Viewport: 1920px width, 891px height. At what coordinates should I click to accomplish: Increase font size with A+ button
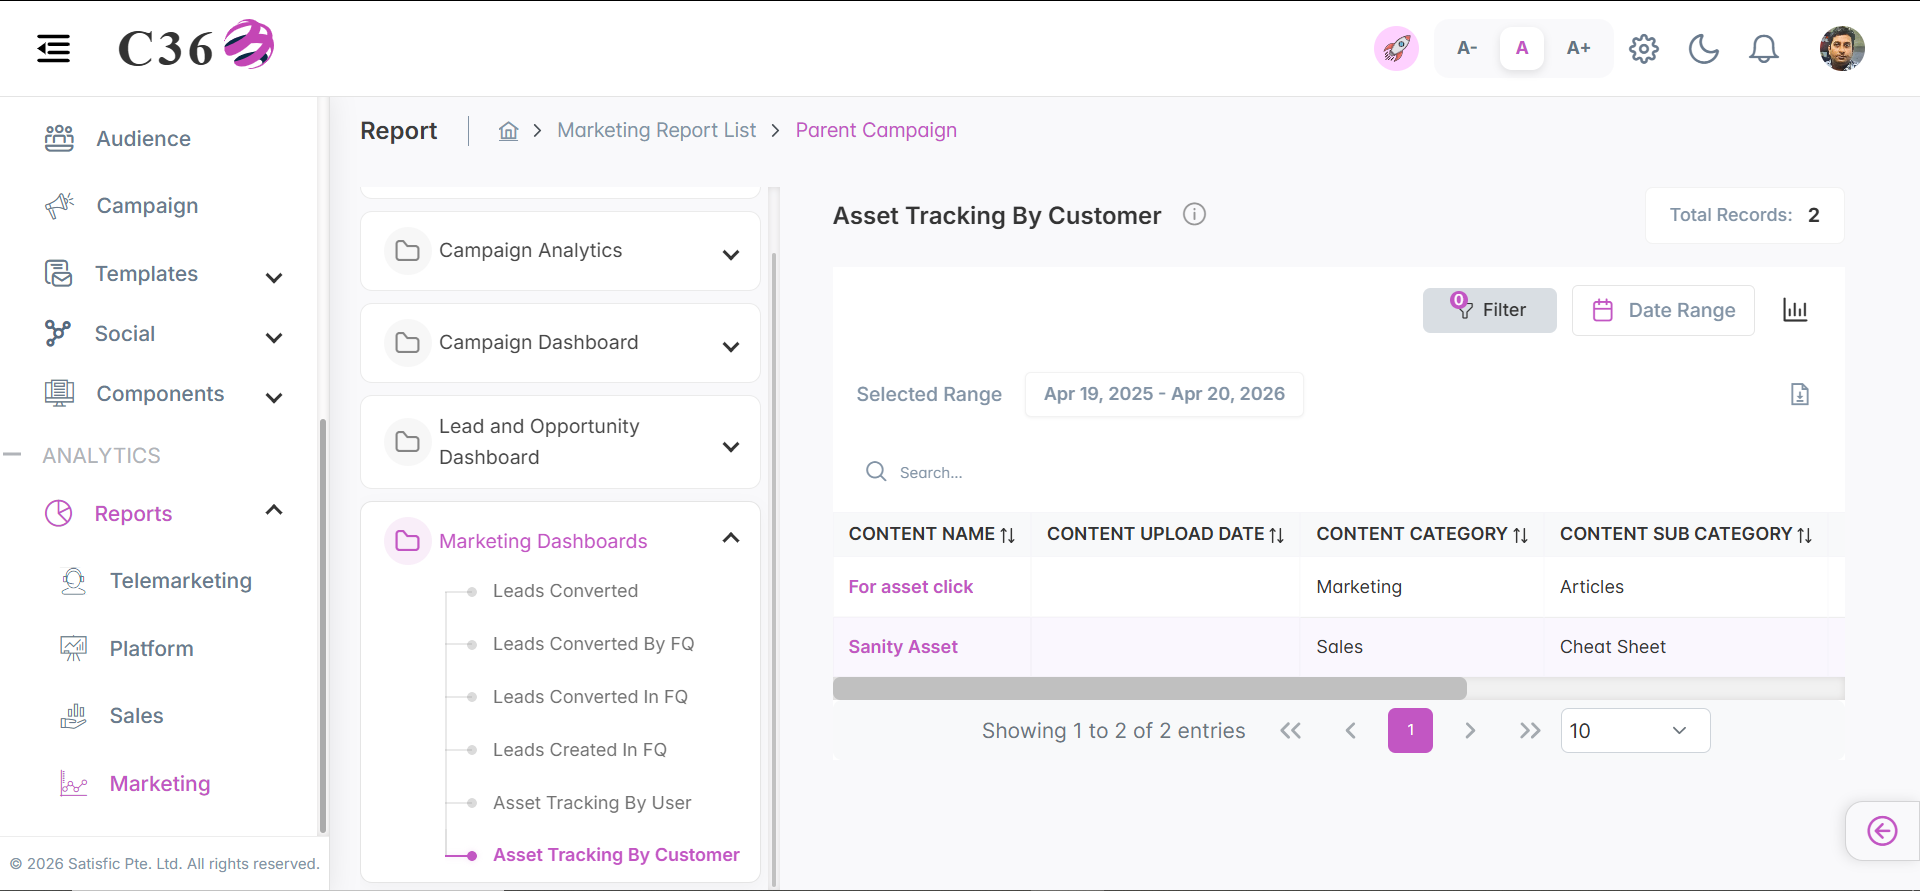(x=1579, y=48)
